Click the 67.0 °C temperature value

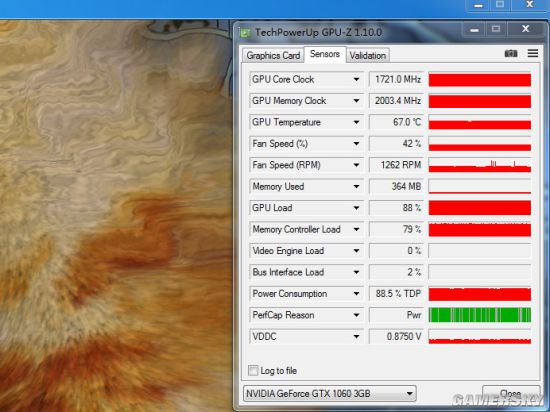coord(396,122)
